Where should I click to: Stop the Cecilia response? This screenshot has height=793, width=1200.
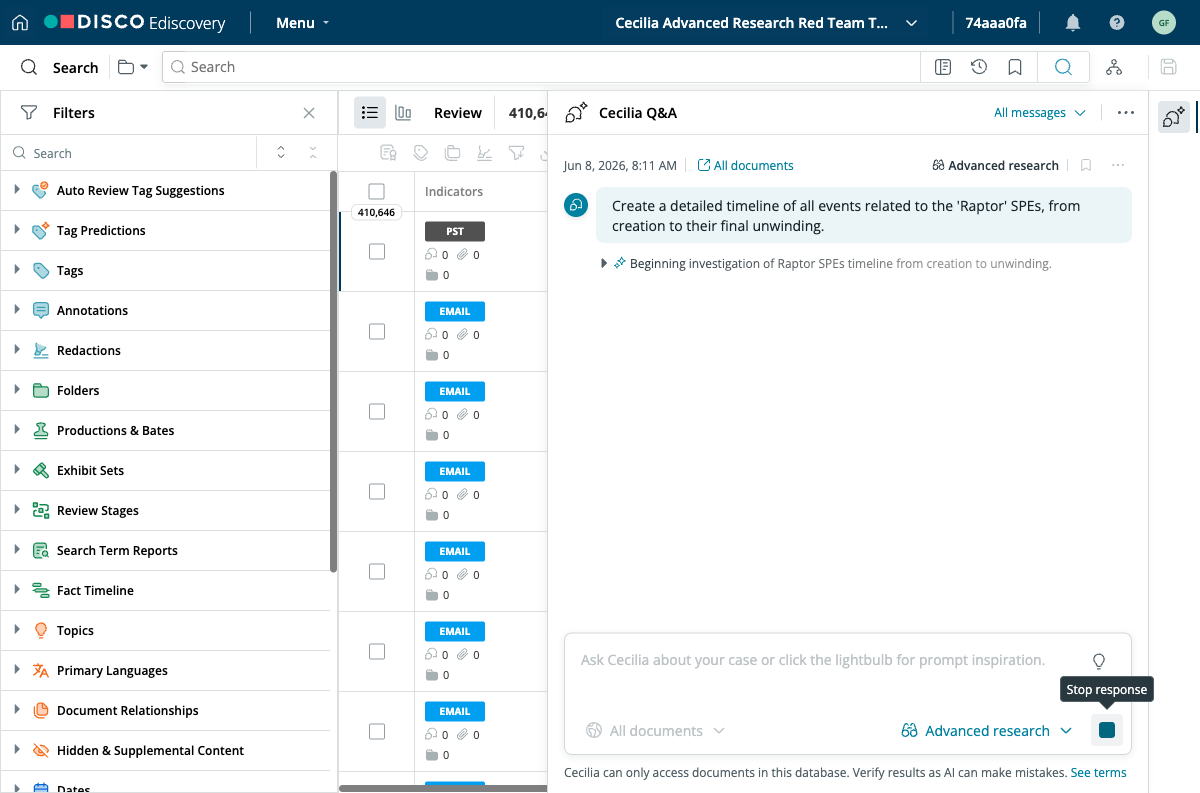(x=1107, y=730)
